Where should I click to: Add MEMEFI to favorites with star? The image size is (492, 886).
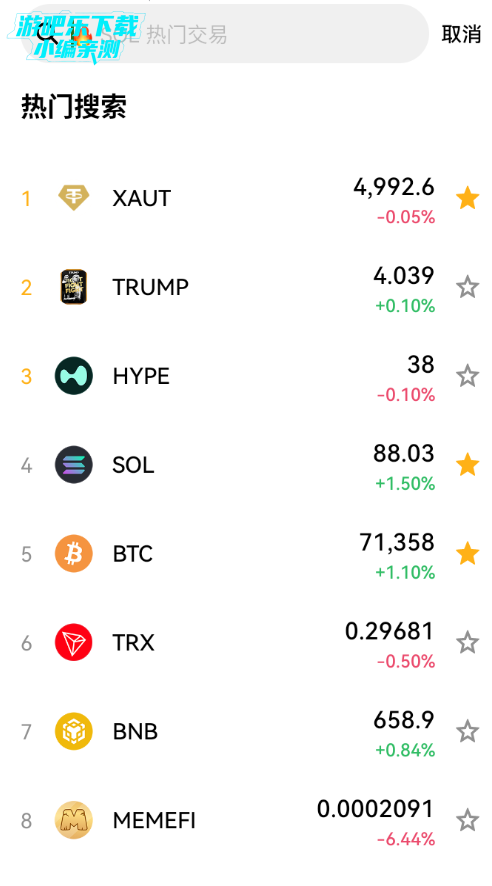(468, 820)
